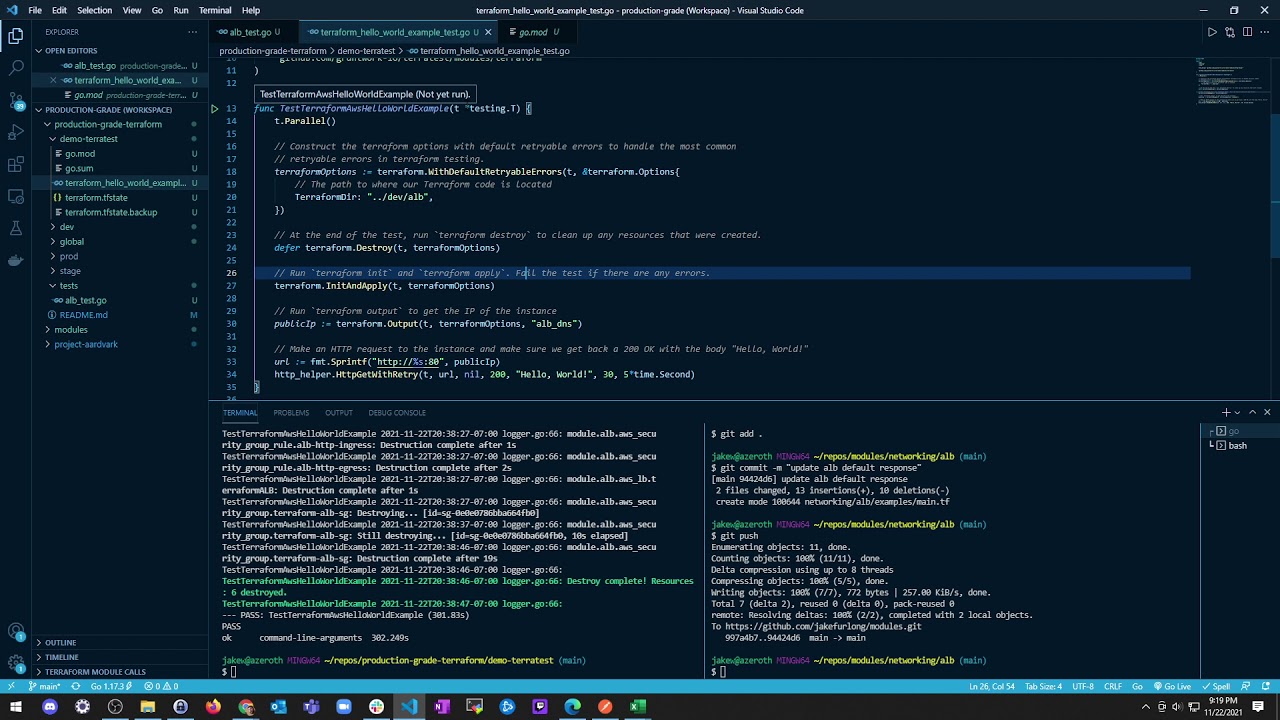Open the Explorer view in activity bar
The height and width of the screenshot is (720, 1280).
point(16,36)
